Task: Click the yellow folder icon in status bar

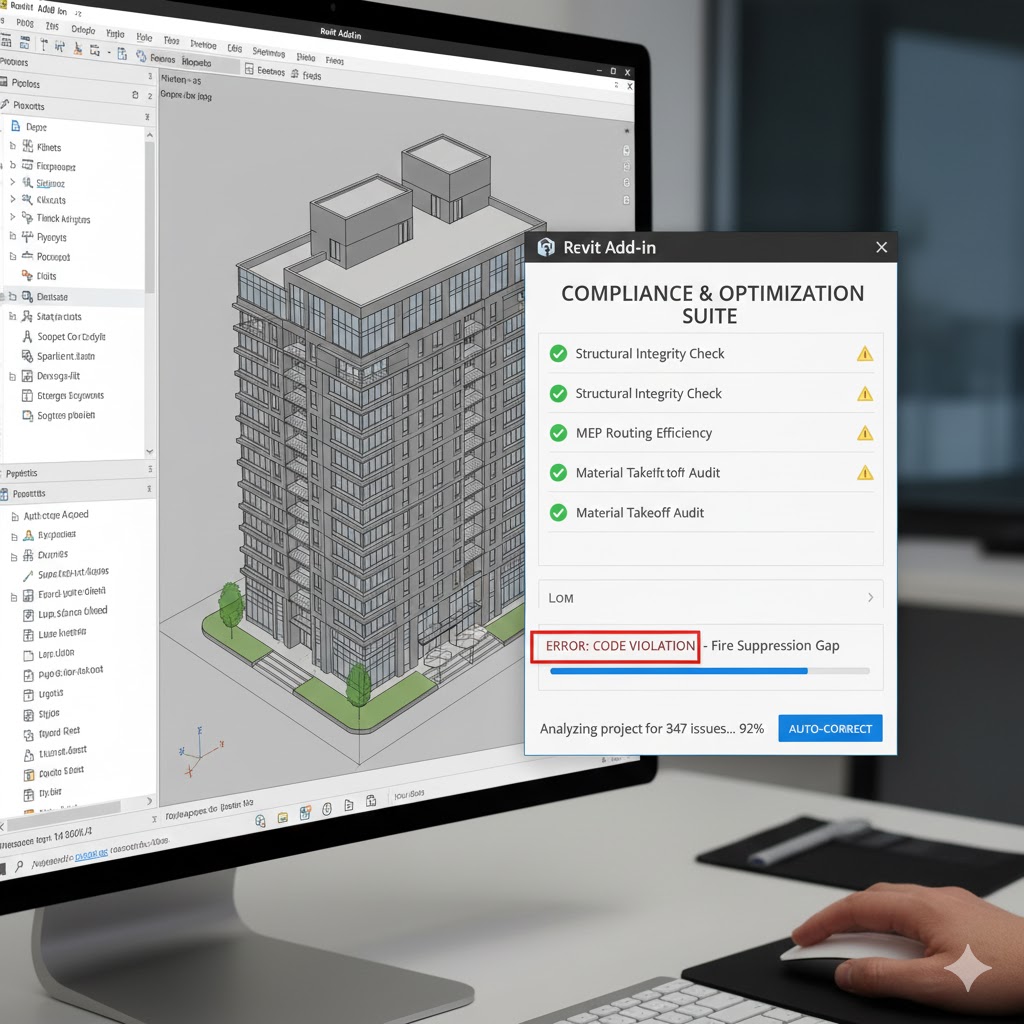Action: coord(283,817)
